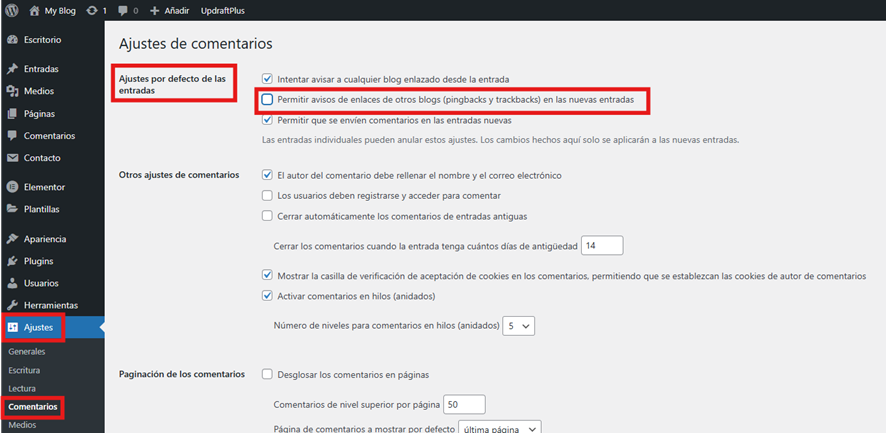Open My Blog in admin bar
886x433 pixels.
click(x=60, y=10)
